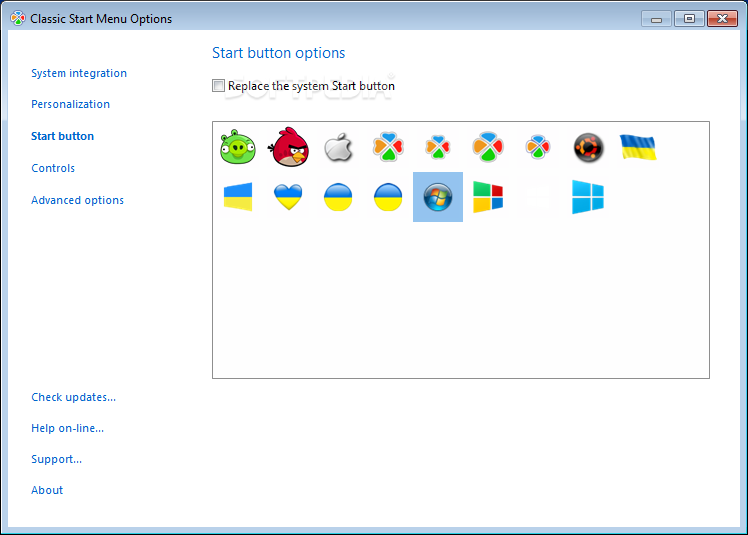The height and width of the screenshot is (535, 748).
Task: Open the About page link
Action: click(47, 490)
